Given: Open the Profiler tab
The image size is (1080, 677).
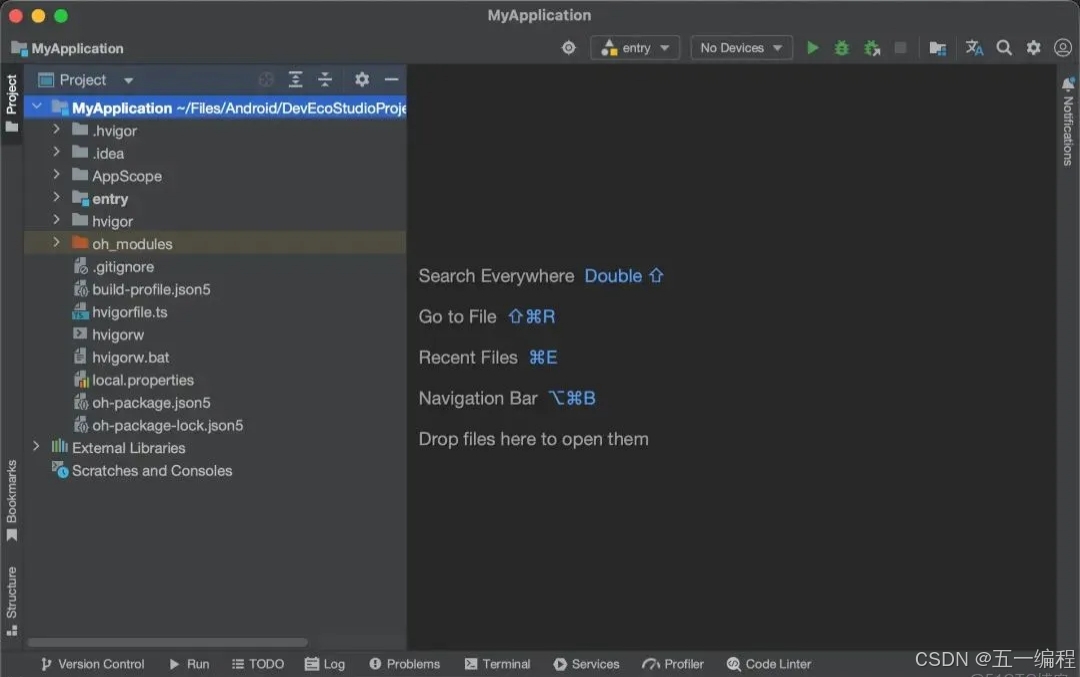Looking at the screenshot, I should pos(673,664).
